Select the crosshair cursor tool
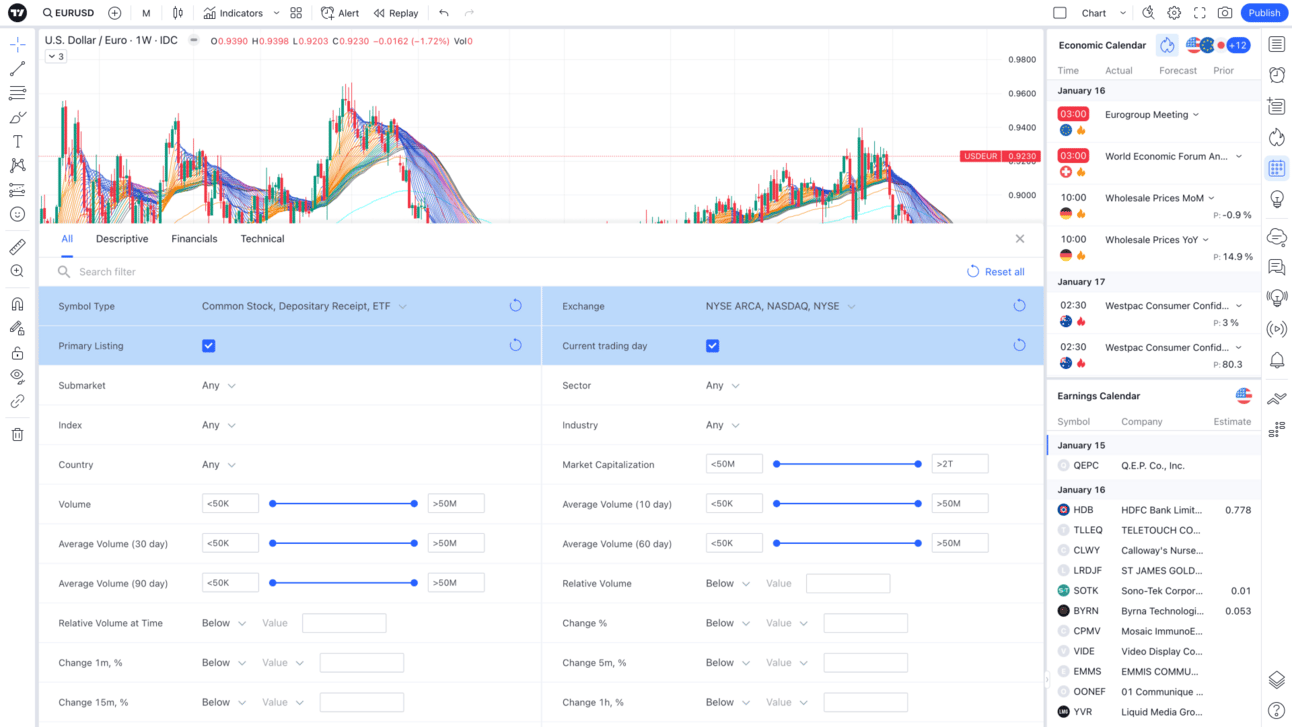 17,45
